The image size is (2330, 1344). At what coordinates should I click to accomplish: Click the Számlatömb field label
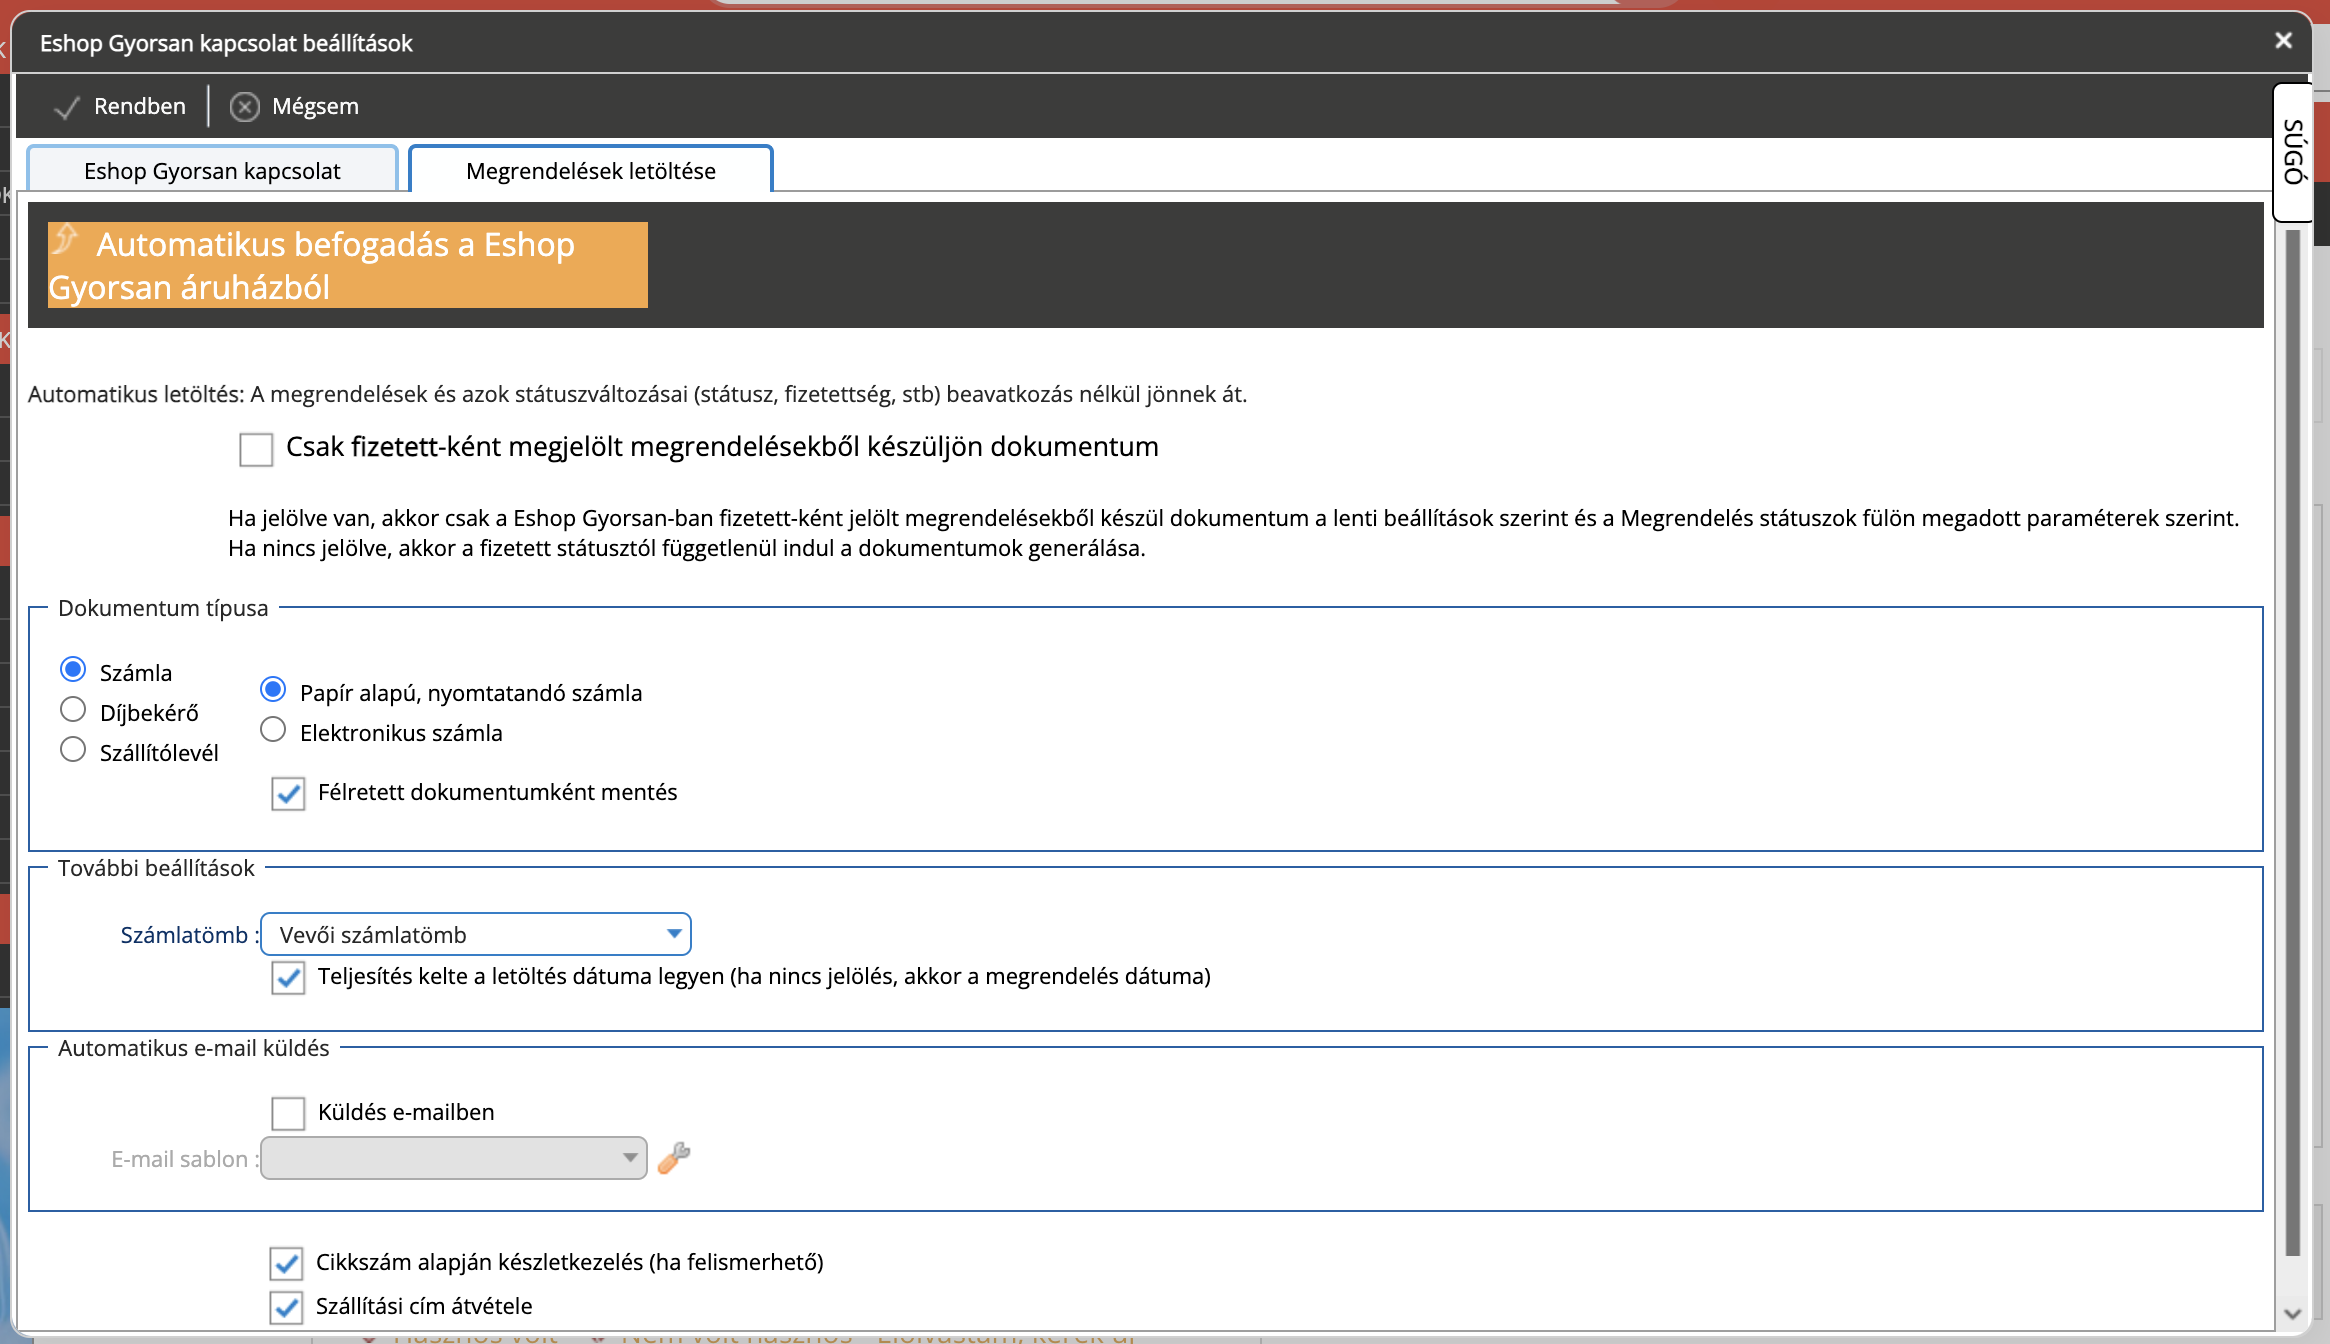tap(189, 935)
